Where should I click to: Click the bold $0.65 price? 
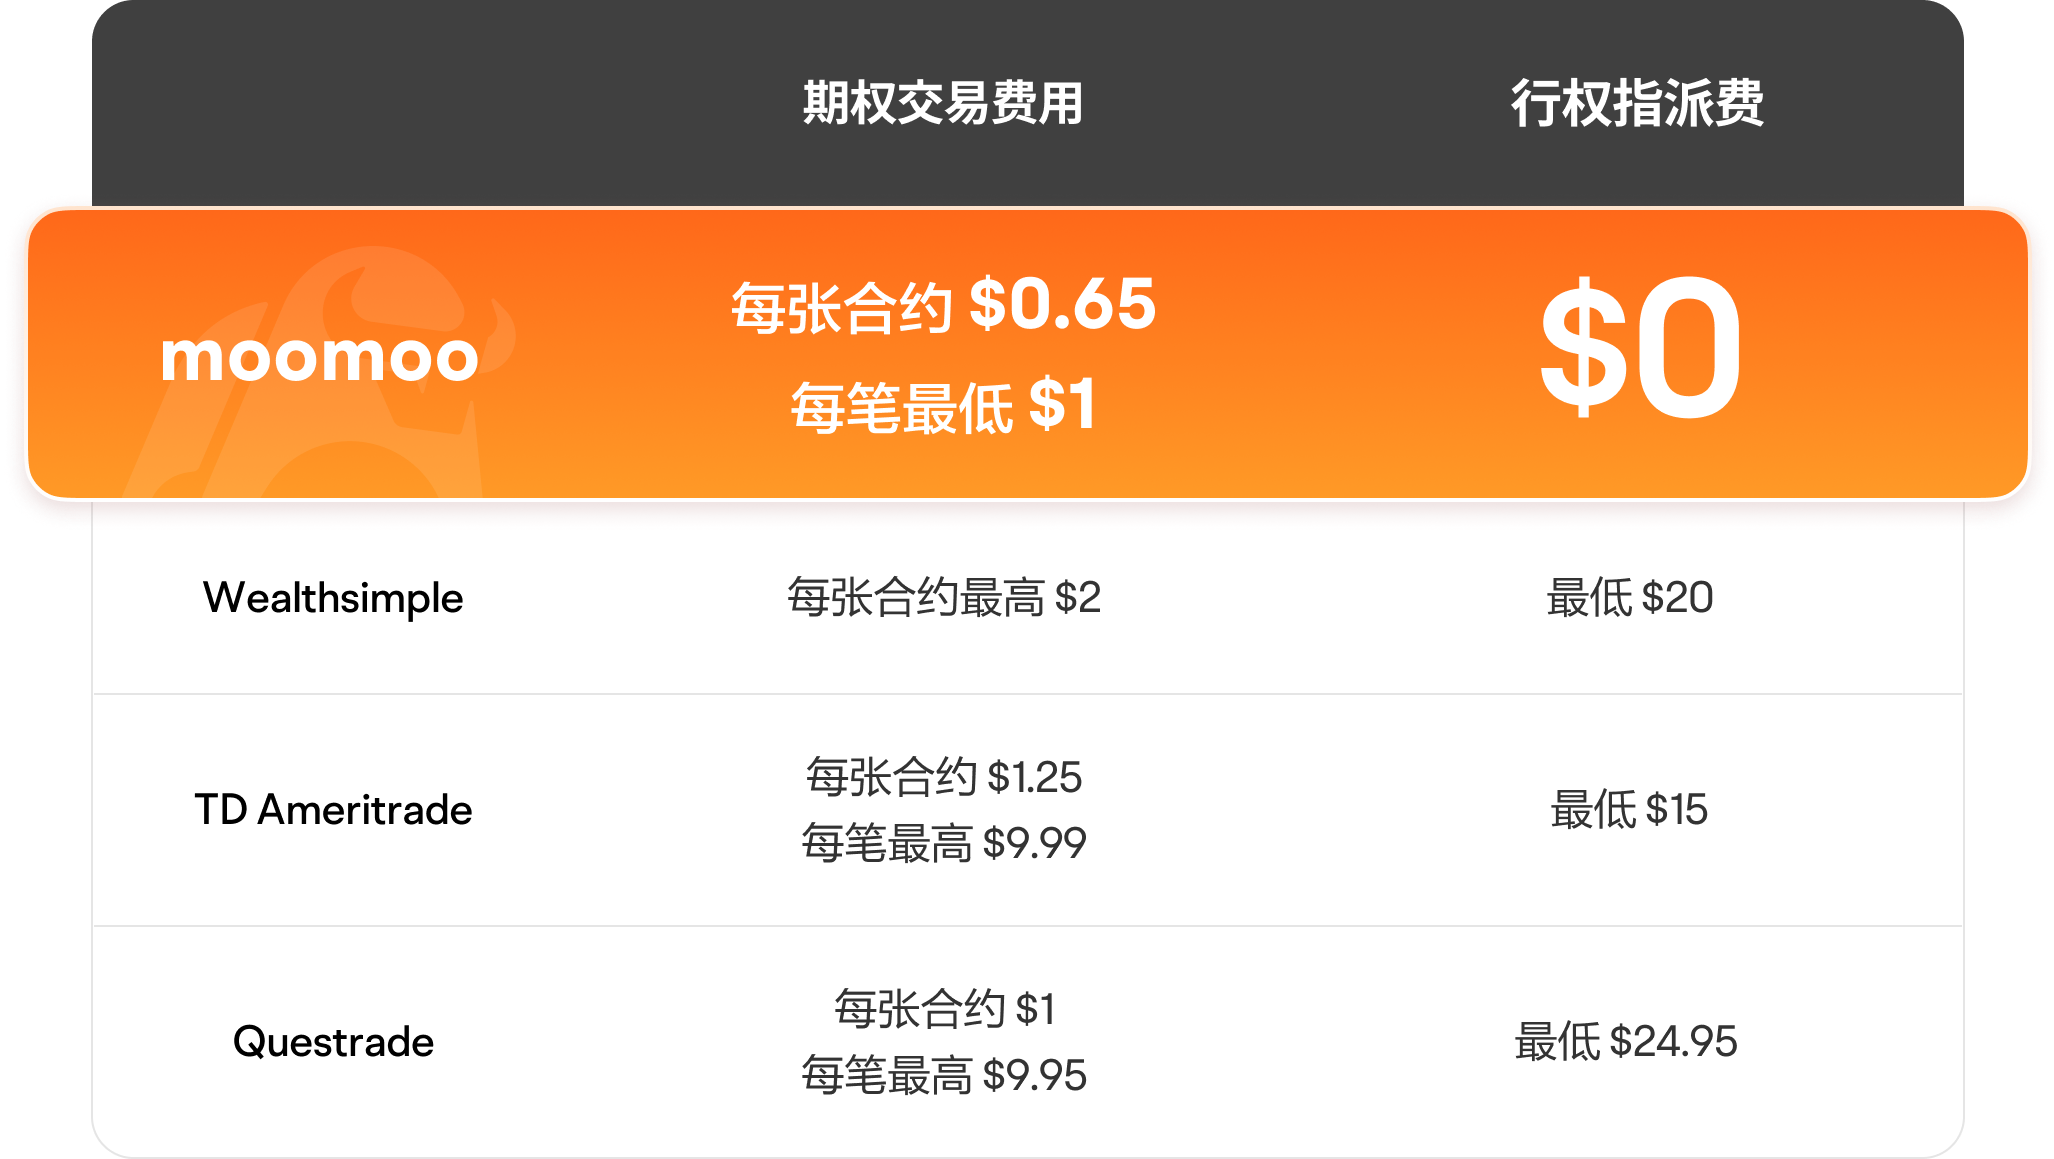point(1062,304)
